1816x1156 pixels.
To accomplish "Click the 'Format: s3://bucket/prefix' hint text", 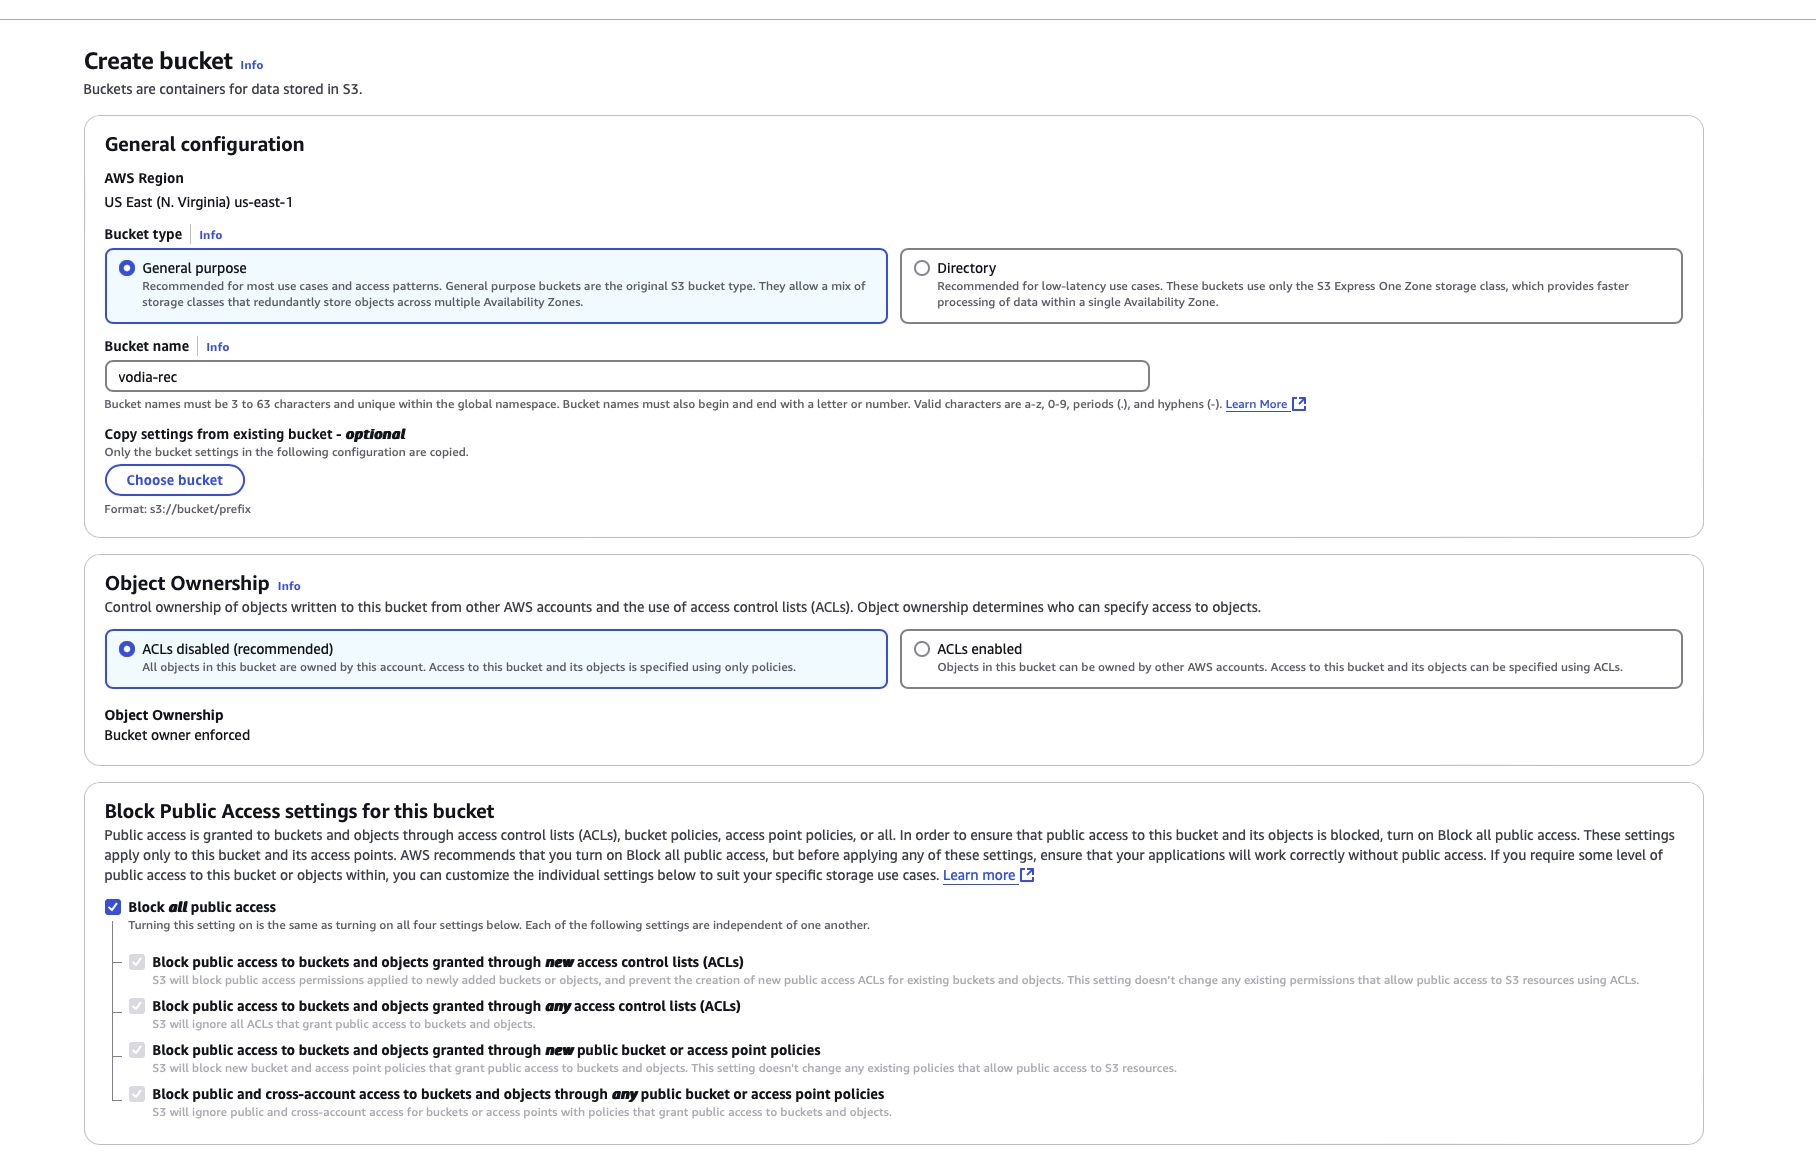I will 178,509.
